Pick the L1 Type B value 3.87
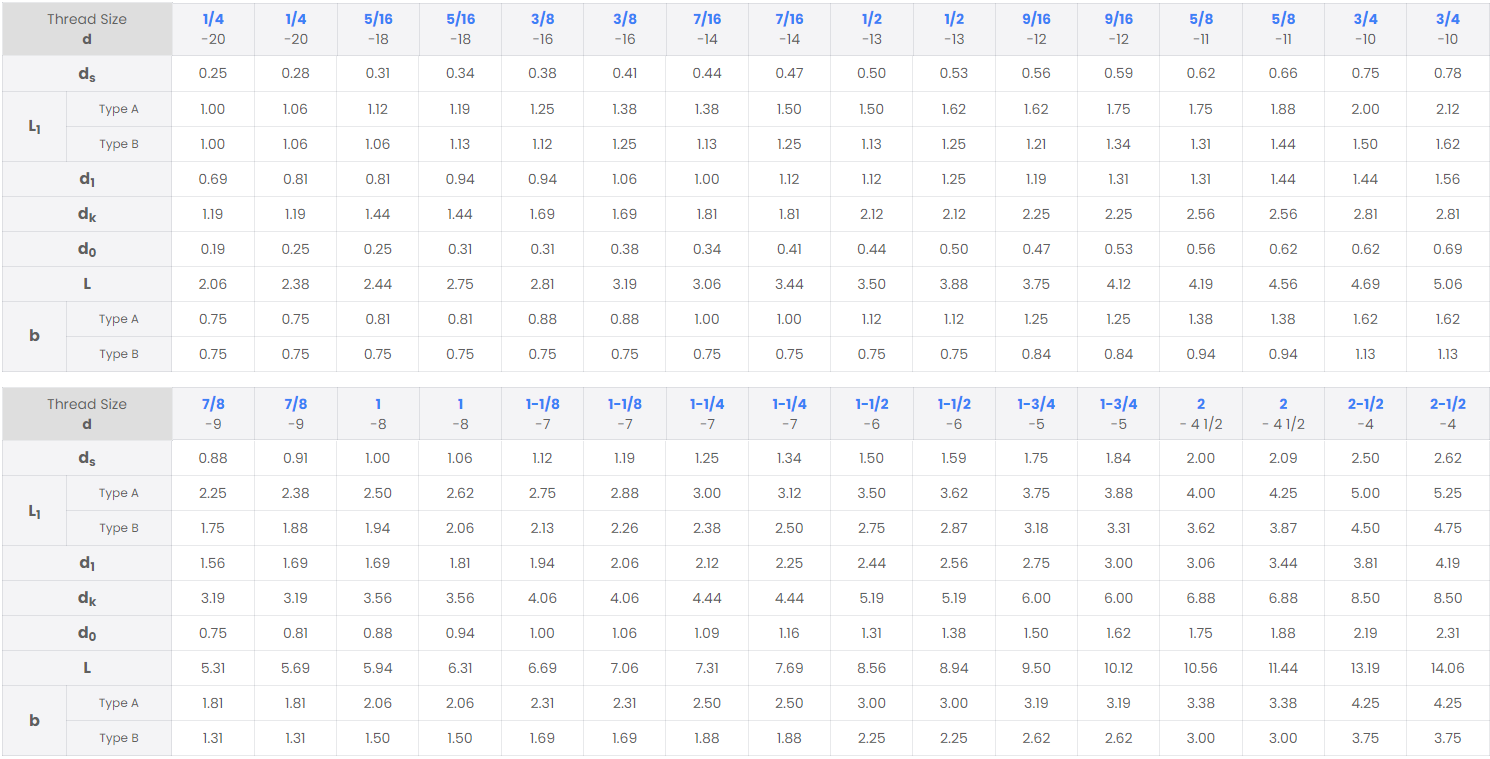Screen dimensions: 1490x759 pos(1283,528)
